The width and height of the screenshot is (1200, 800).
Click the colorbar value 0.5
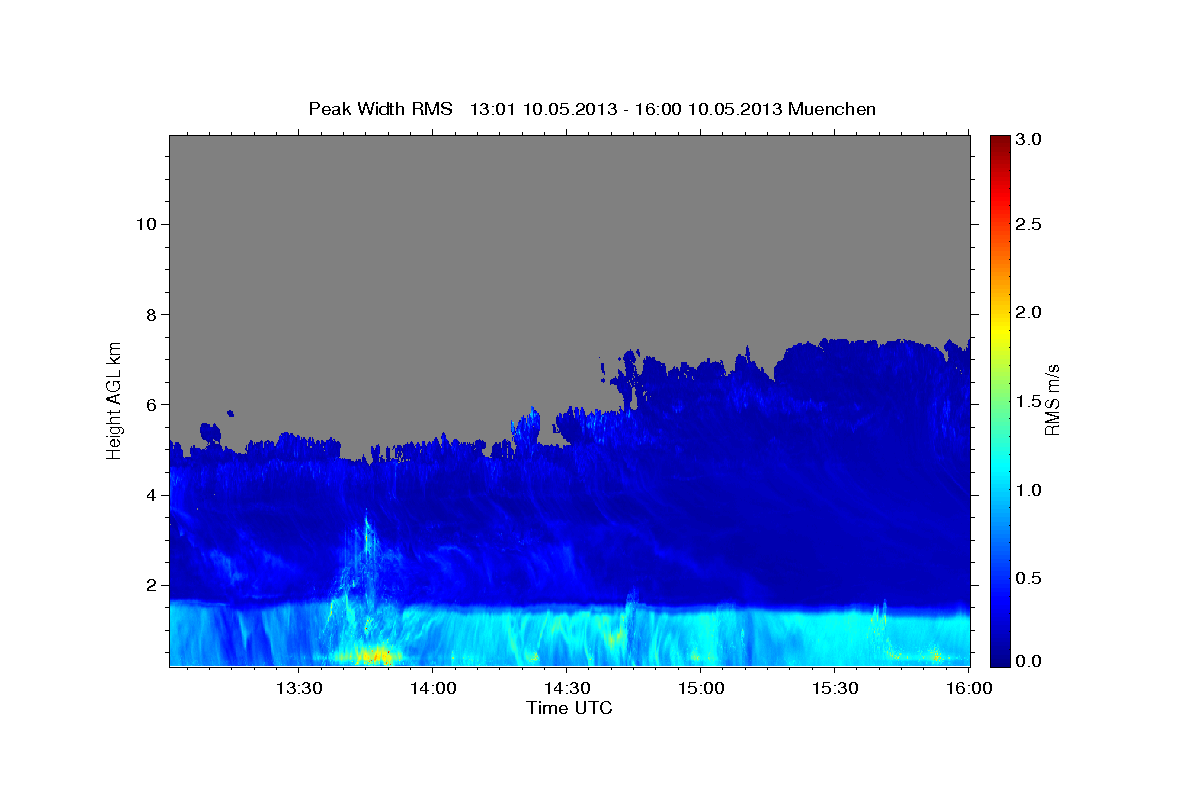pos(1030,577)
